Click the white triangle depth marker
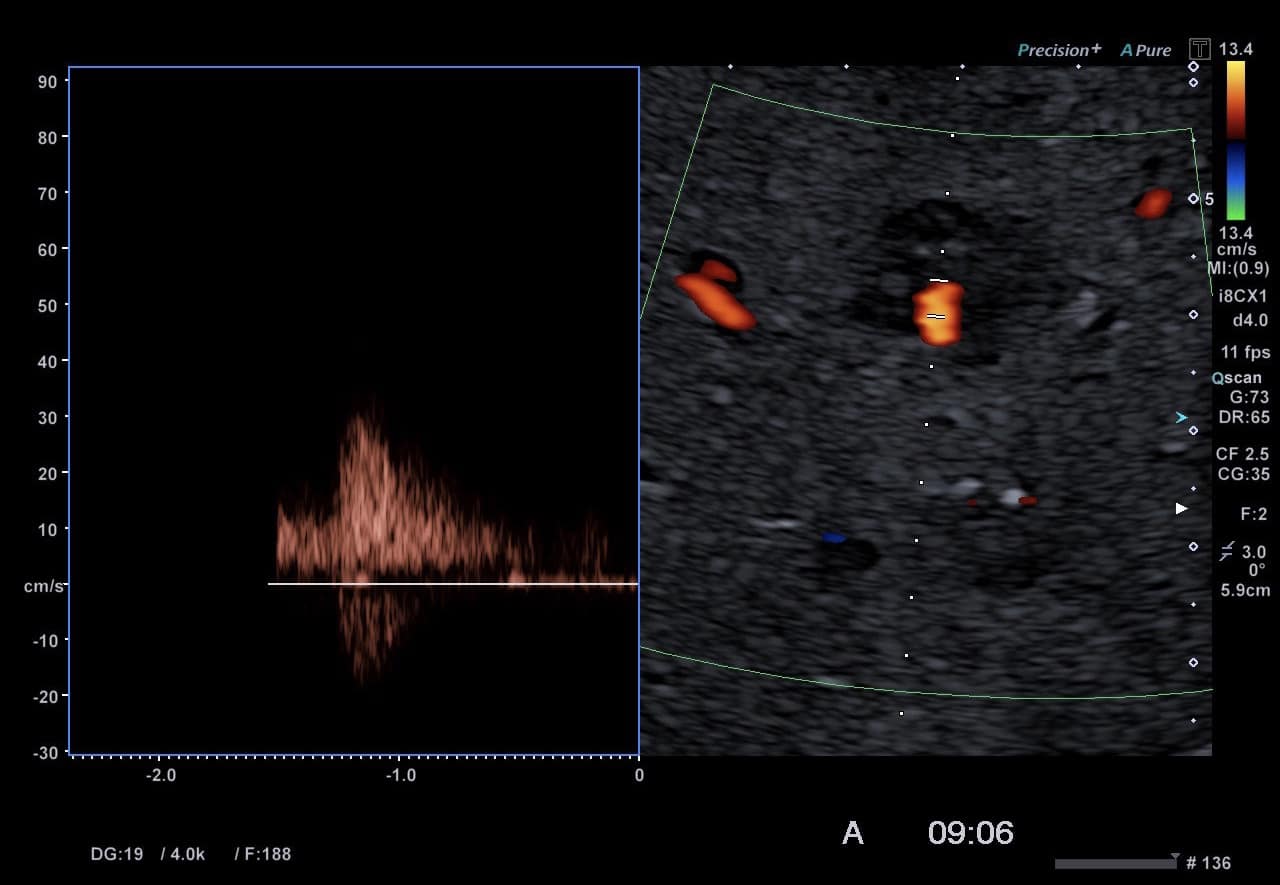The height and width of the screenshot is (885, 1280). coord(1181,509)
